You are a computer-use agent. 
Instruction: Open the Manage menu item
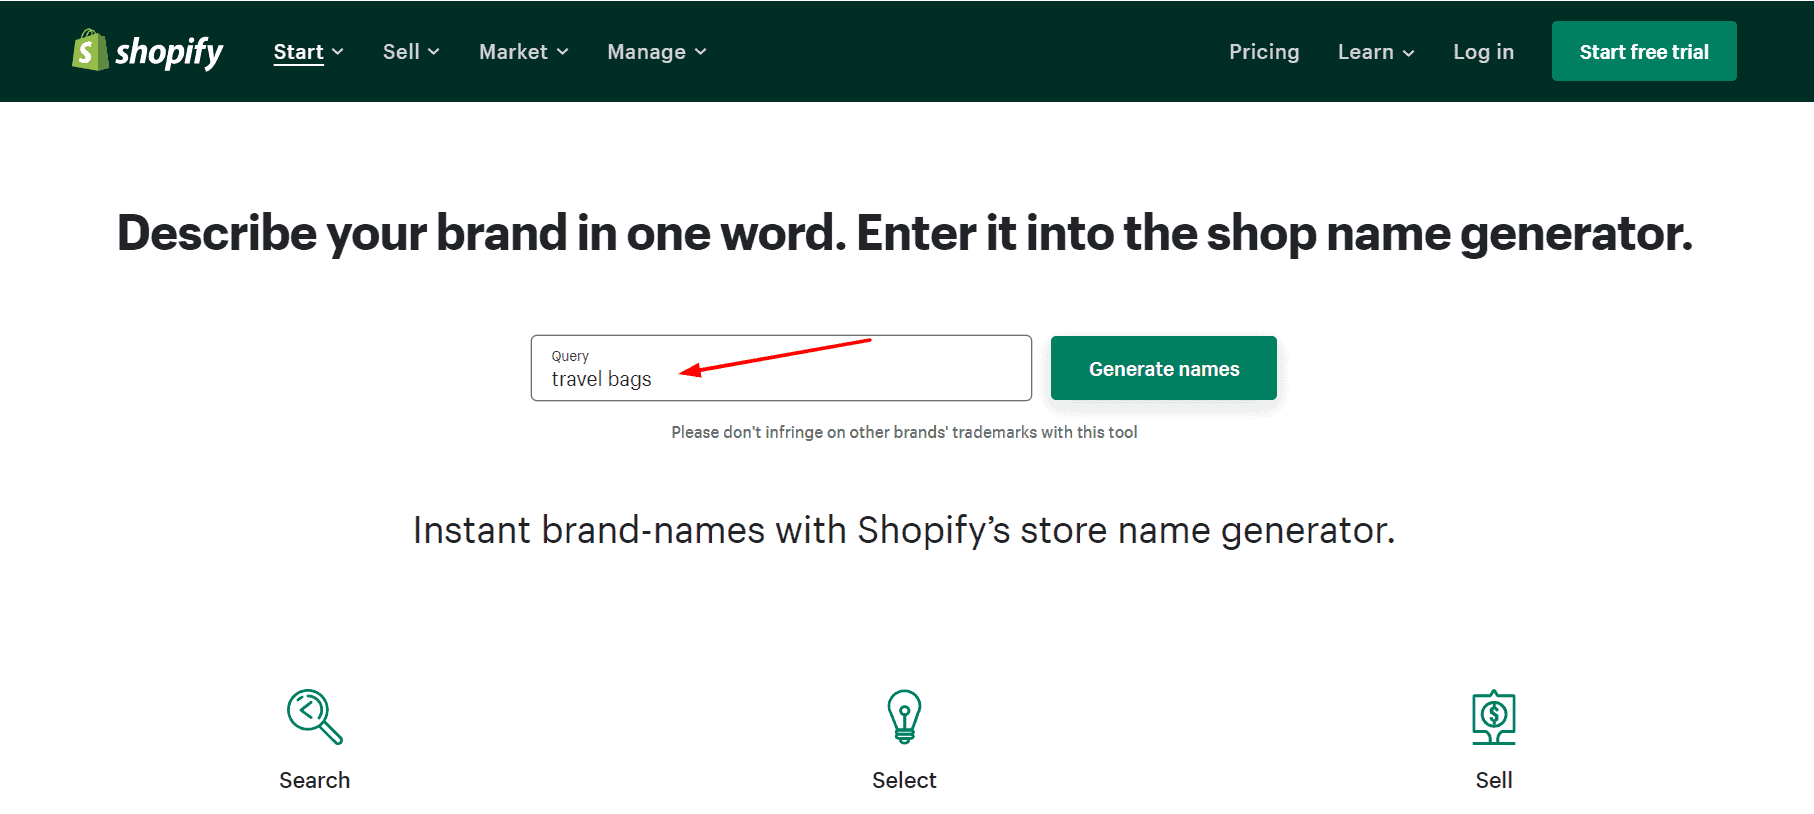pyautogui.click(x=646, y=52)
